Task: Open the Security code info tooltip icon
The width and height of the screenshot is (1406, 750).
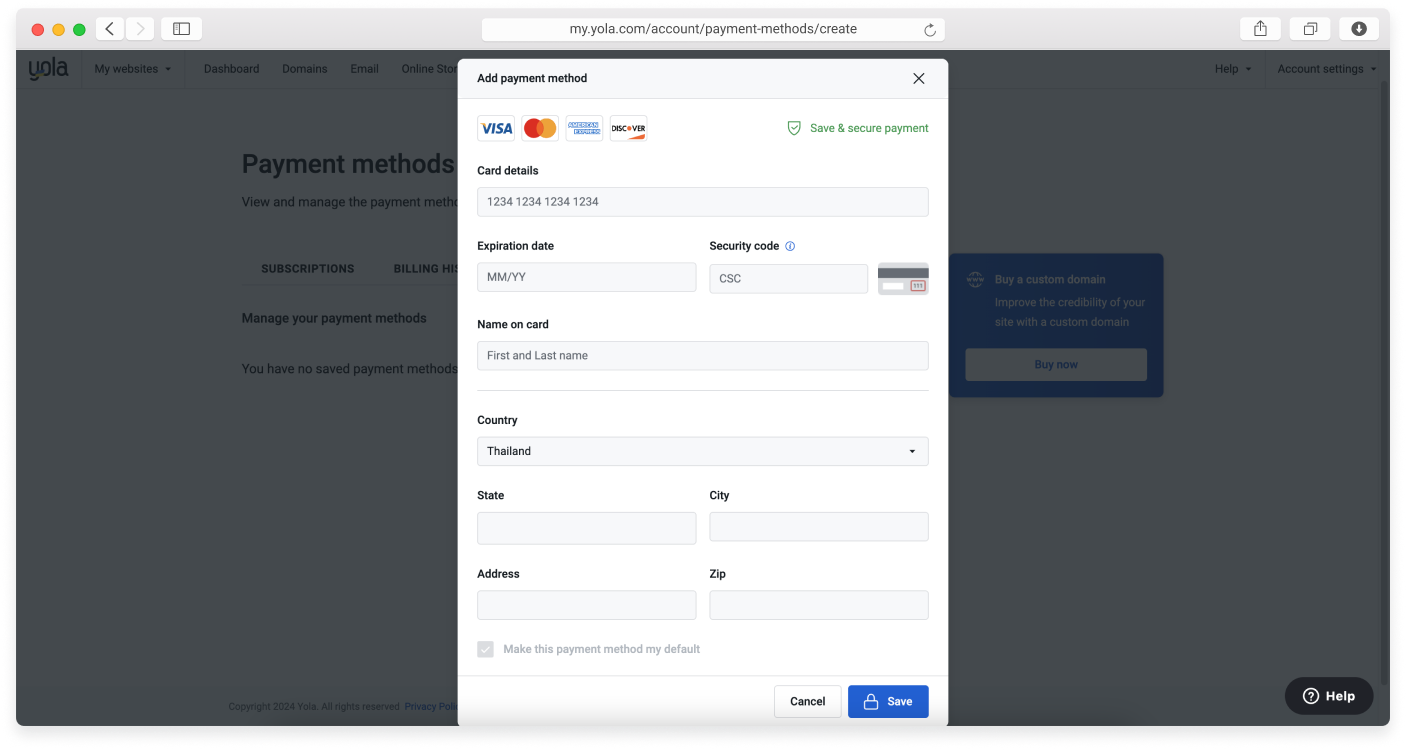Action: 790,245
